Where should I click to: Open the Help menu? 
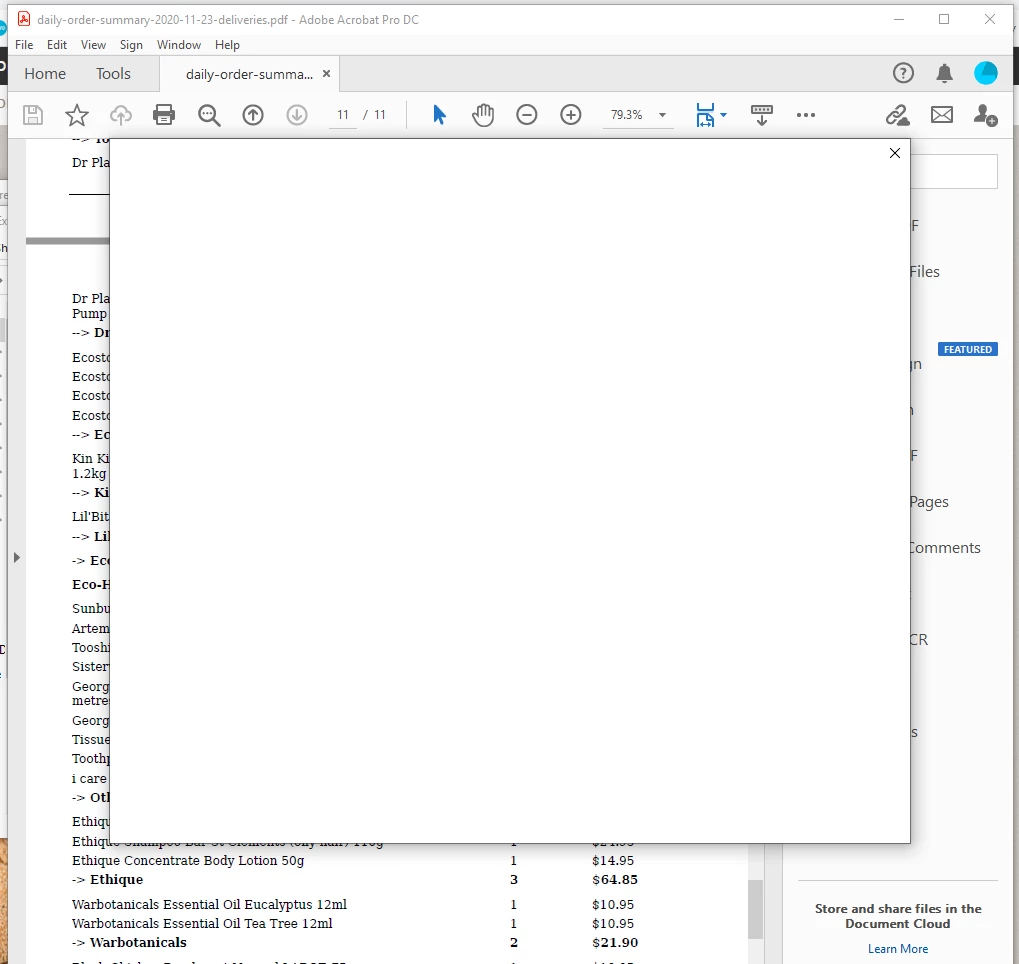(x=227, y=45)
